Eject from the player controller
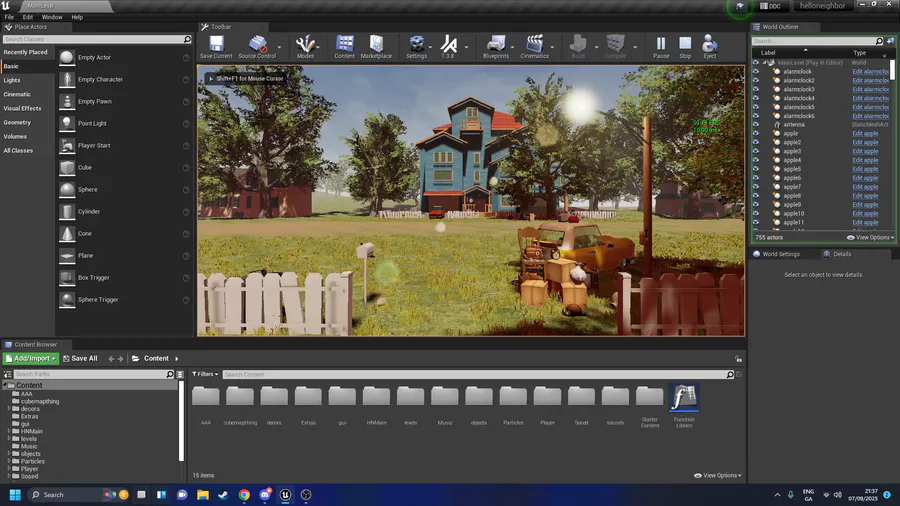Viewport: 900px width, 506px height. pyautogui.click(x=709, y=46)
